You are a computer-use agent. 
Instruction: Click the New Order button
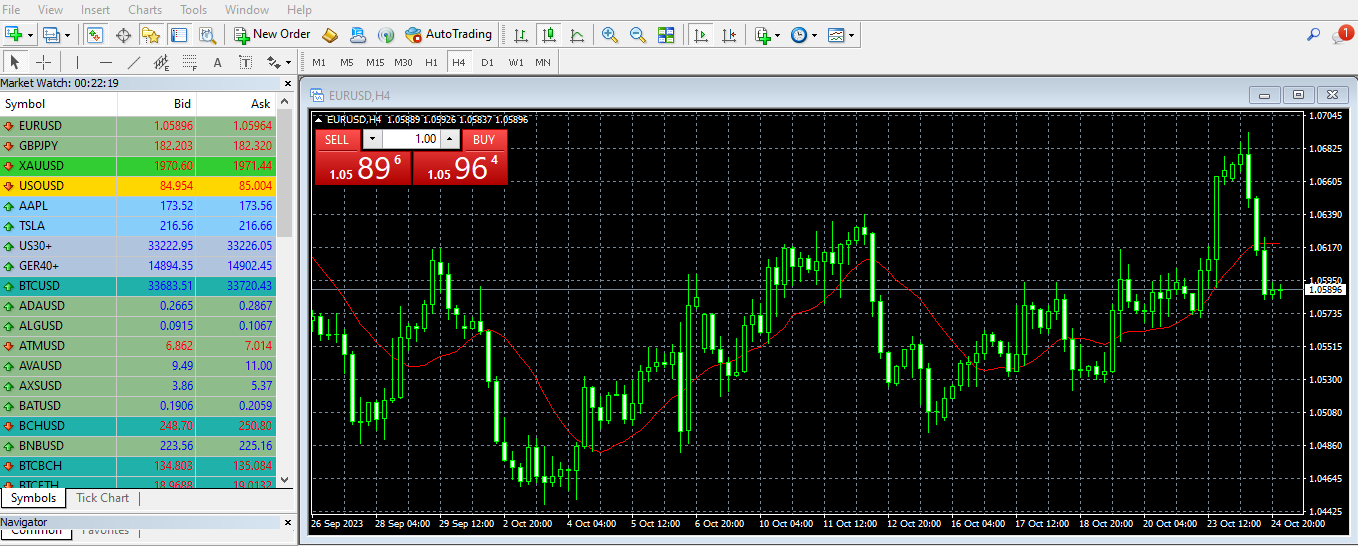click(272, 35)
